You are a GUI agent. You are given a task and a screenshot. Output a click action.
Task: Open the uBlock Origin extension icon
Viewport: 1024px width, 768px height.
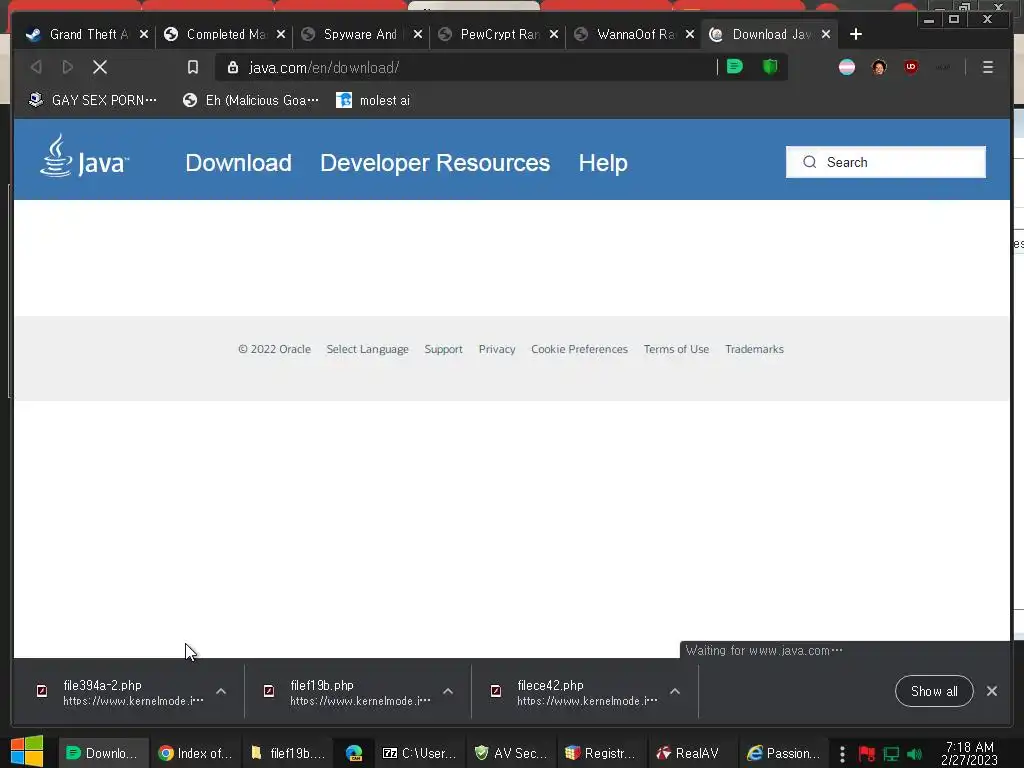[911, 67]
